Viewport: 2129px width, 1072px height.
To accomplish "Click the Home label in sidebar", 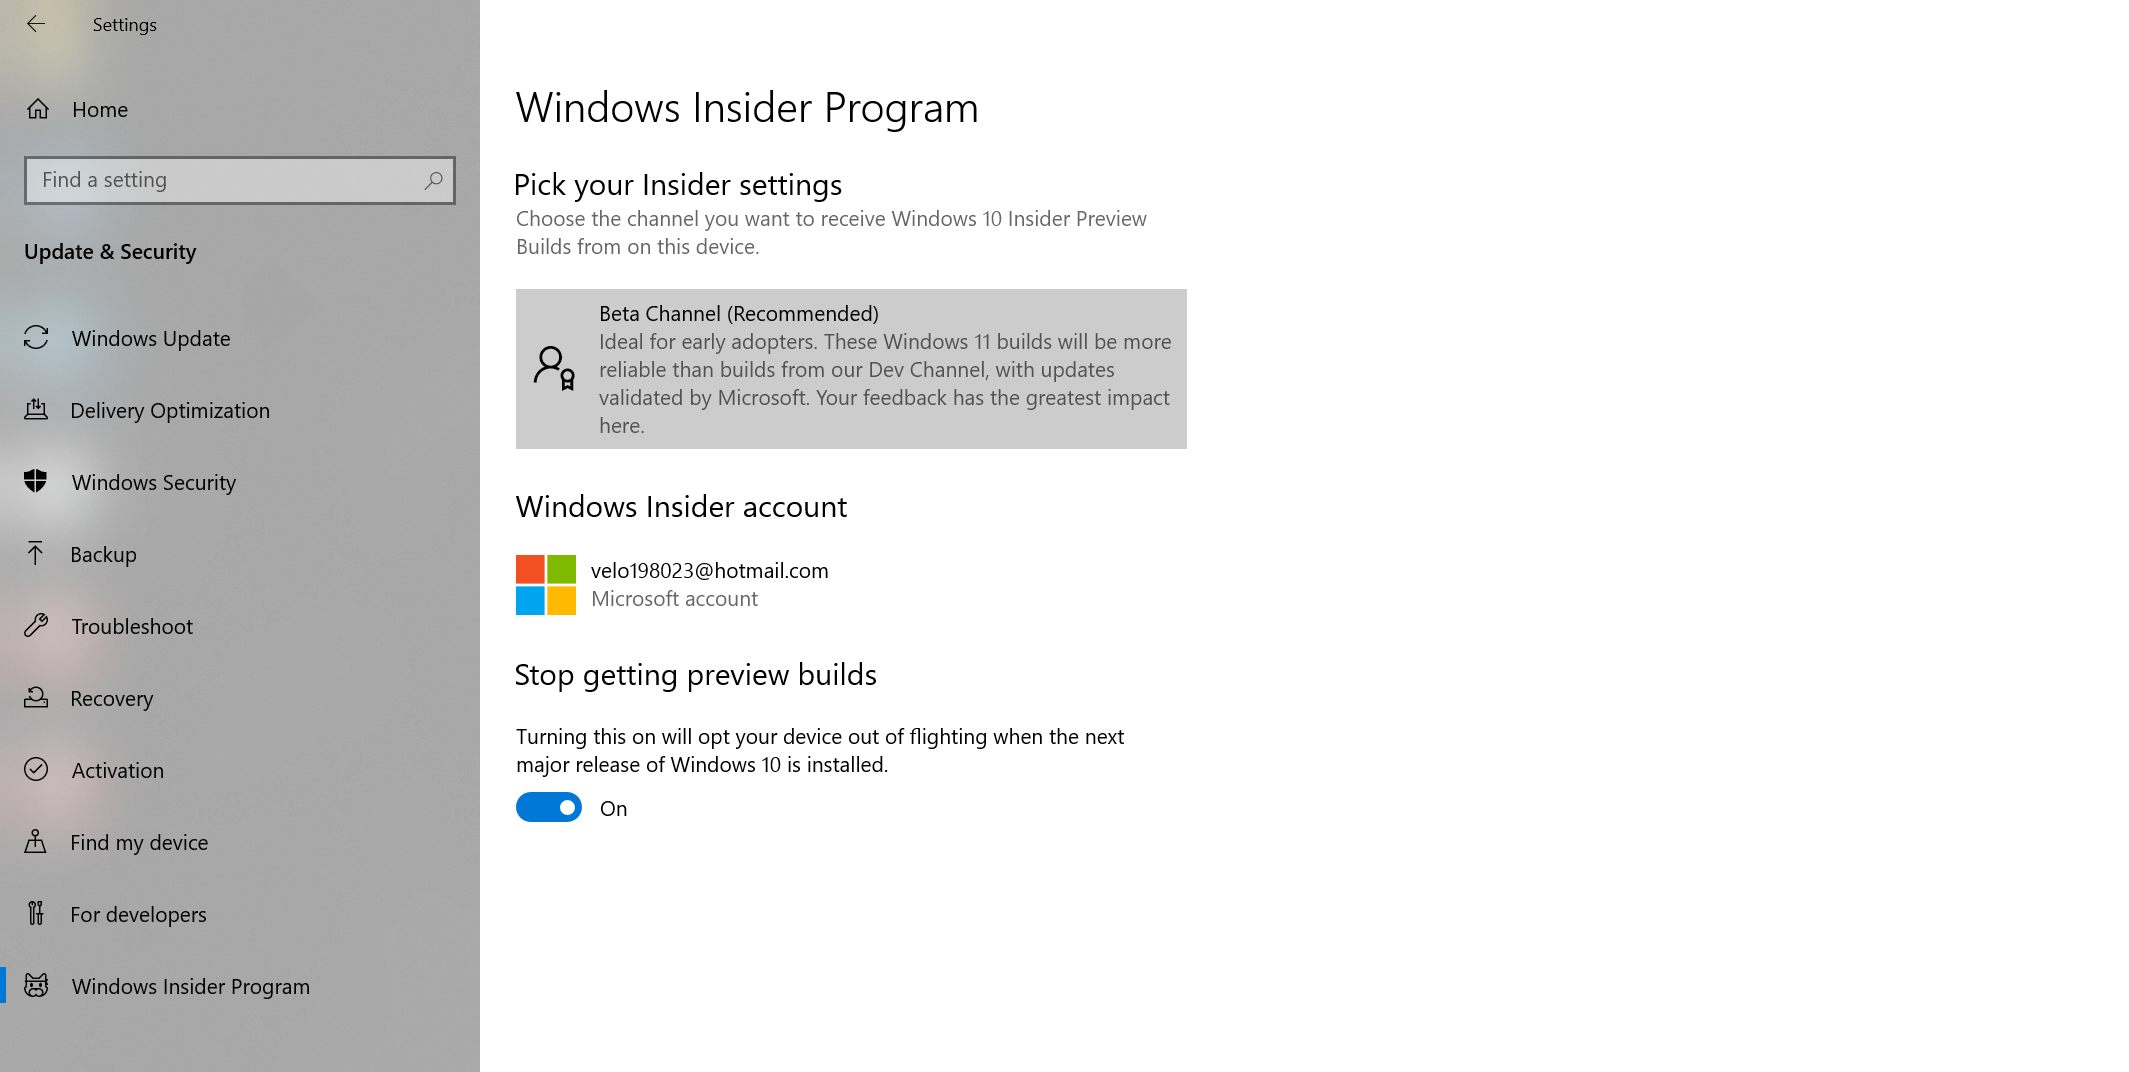I will [100, 109].
